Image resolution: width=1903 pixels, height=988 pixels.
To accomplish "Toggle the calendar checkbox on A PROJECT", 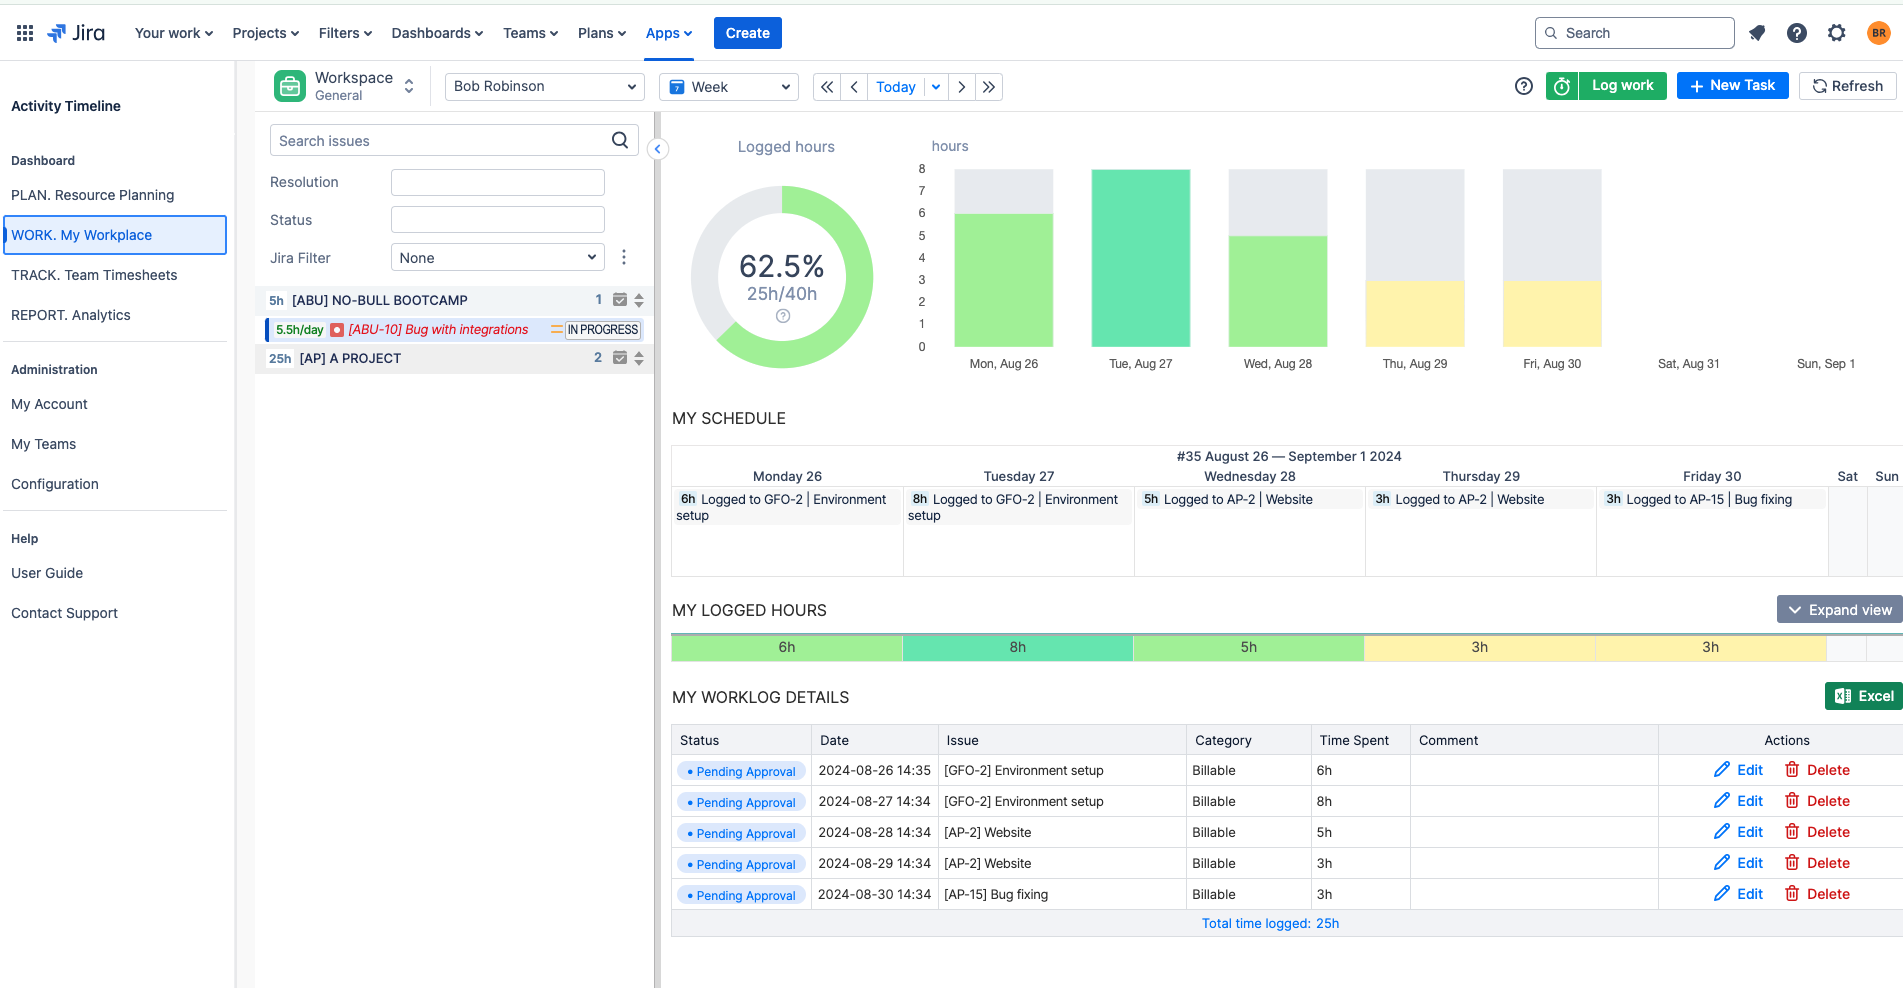I will pyautogui.click(x=621, y=357).
